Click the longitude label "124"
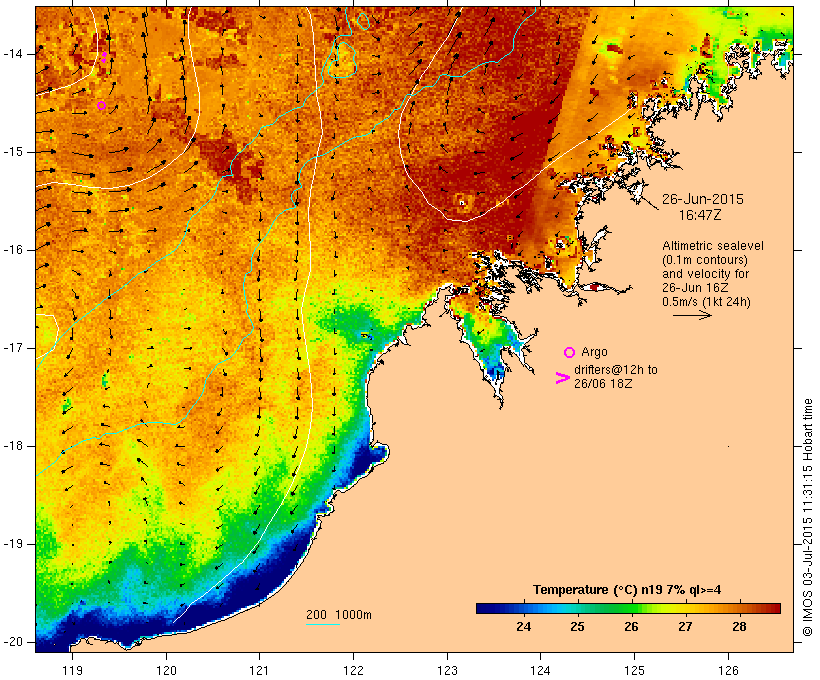Viewport: 820px width, 680px height. 540,671
